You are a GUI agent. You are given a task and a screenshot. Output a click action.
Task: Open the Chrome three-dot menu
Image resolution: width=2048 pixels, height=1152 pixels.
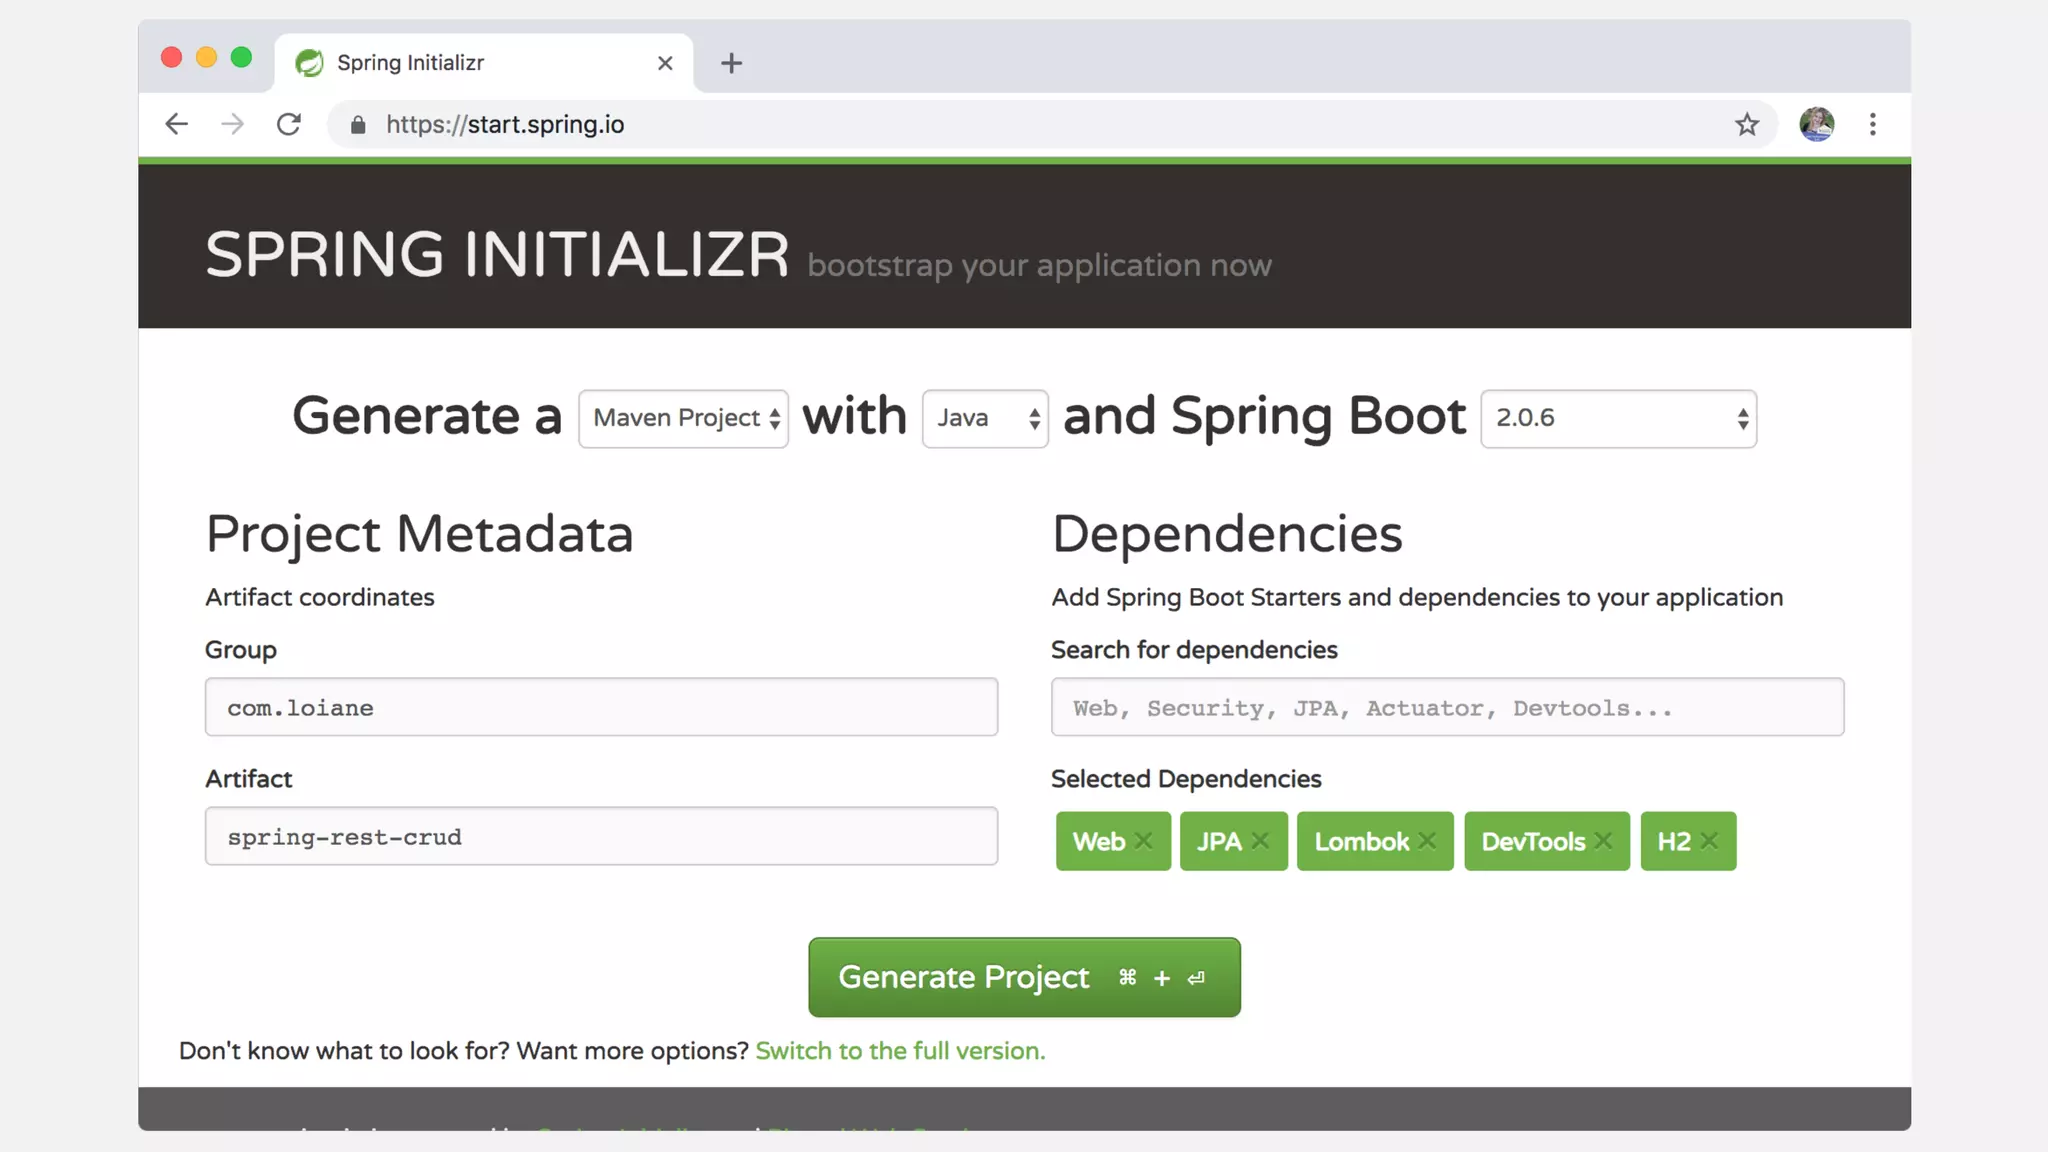pyautogui.click(x=1873, y=124)
